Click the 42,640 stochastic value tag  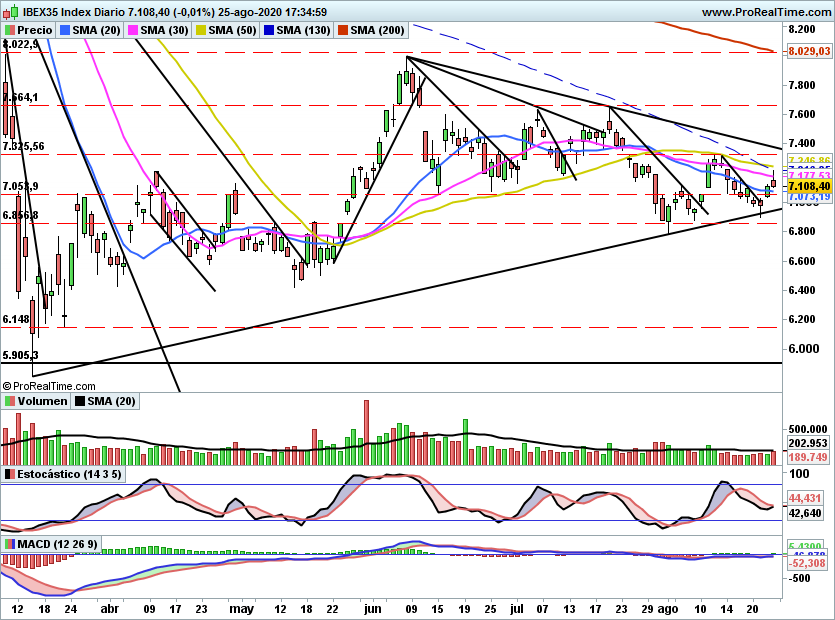(805, 513)
